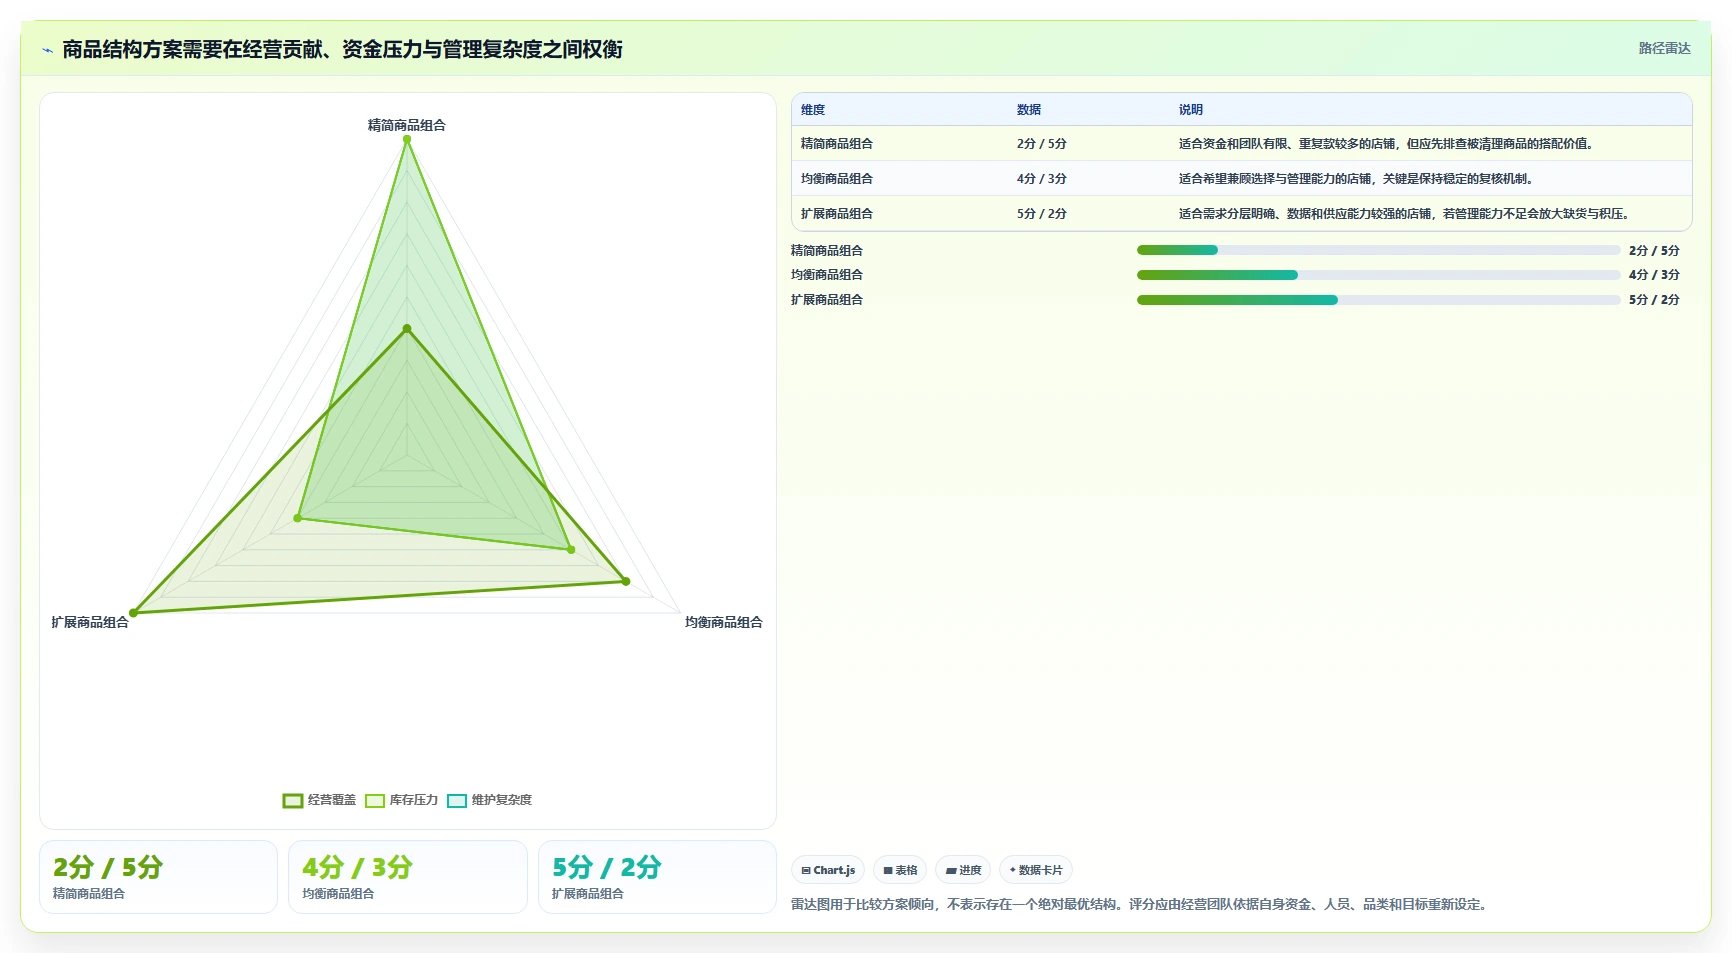
Task: Open the 5分 / 2分 扩展商品组合 card
Action: 657,877
